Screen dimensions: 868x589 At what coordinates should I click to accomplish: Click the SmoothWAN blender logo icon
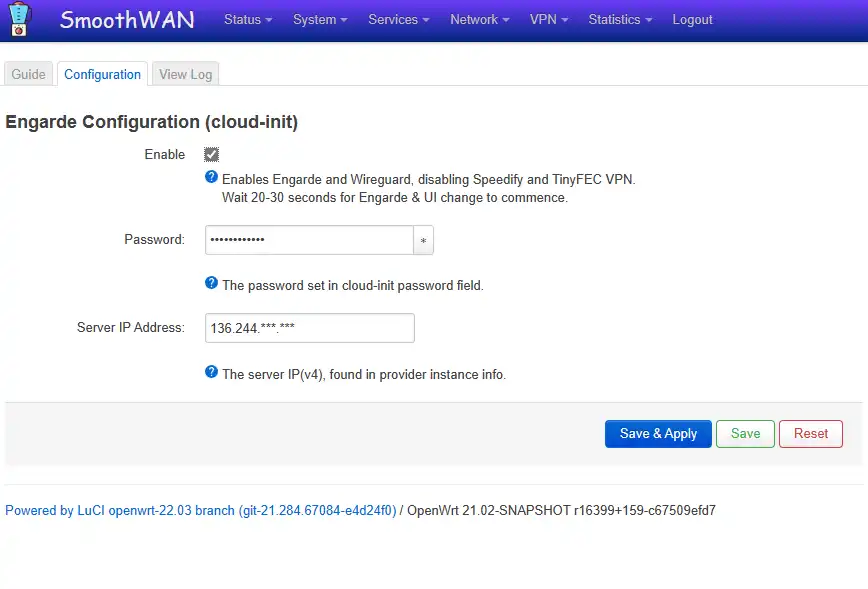coord(19,19)
